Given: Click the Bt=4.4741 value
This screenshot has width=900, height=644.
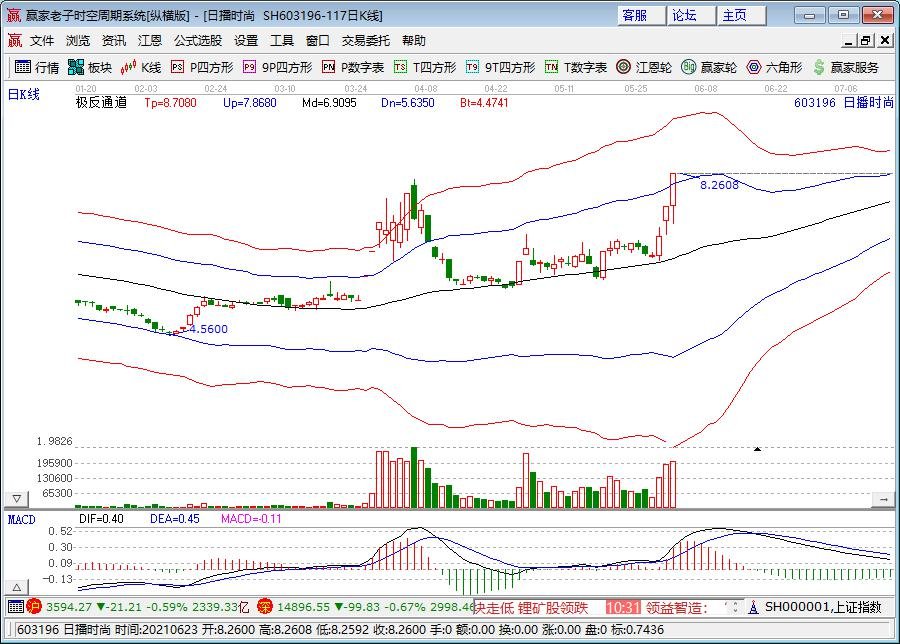Looking at the screenshot, I should [484, 103].
